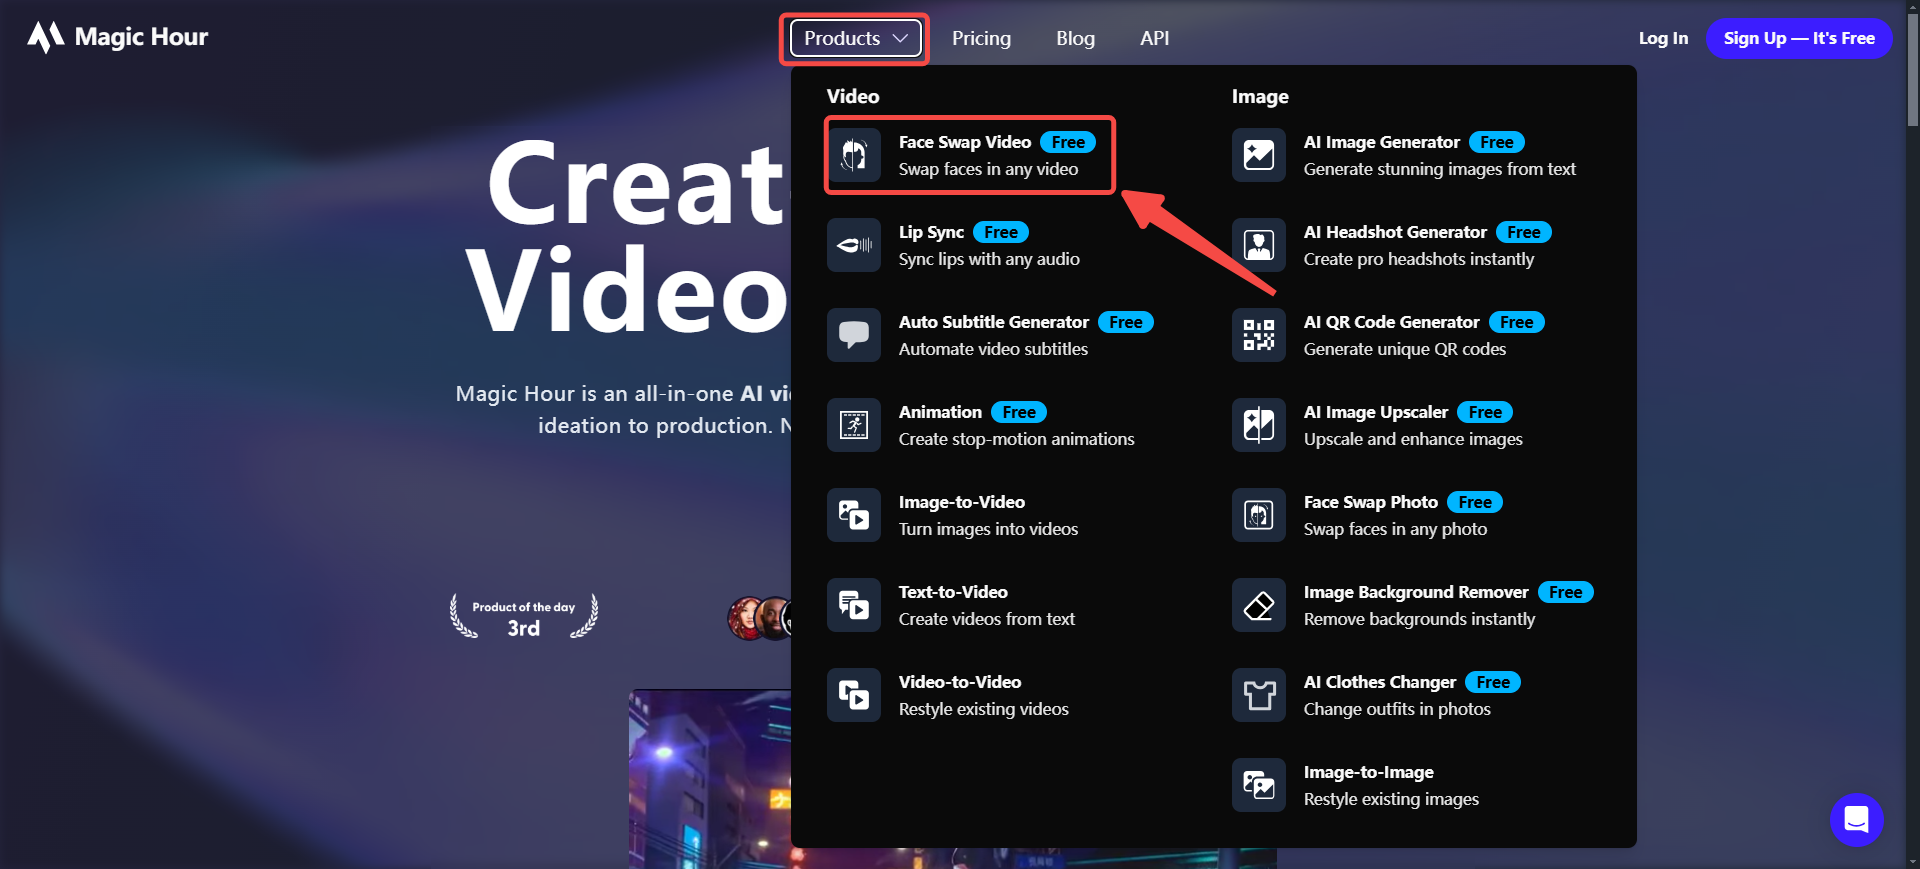
Task: Click 'Generate stunning images from text' description
Action: 1440,169
